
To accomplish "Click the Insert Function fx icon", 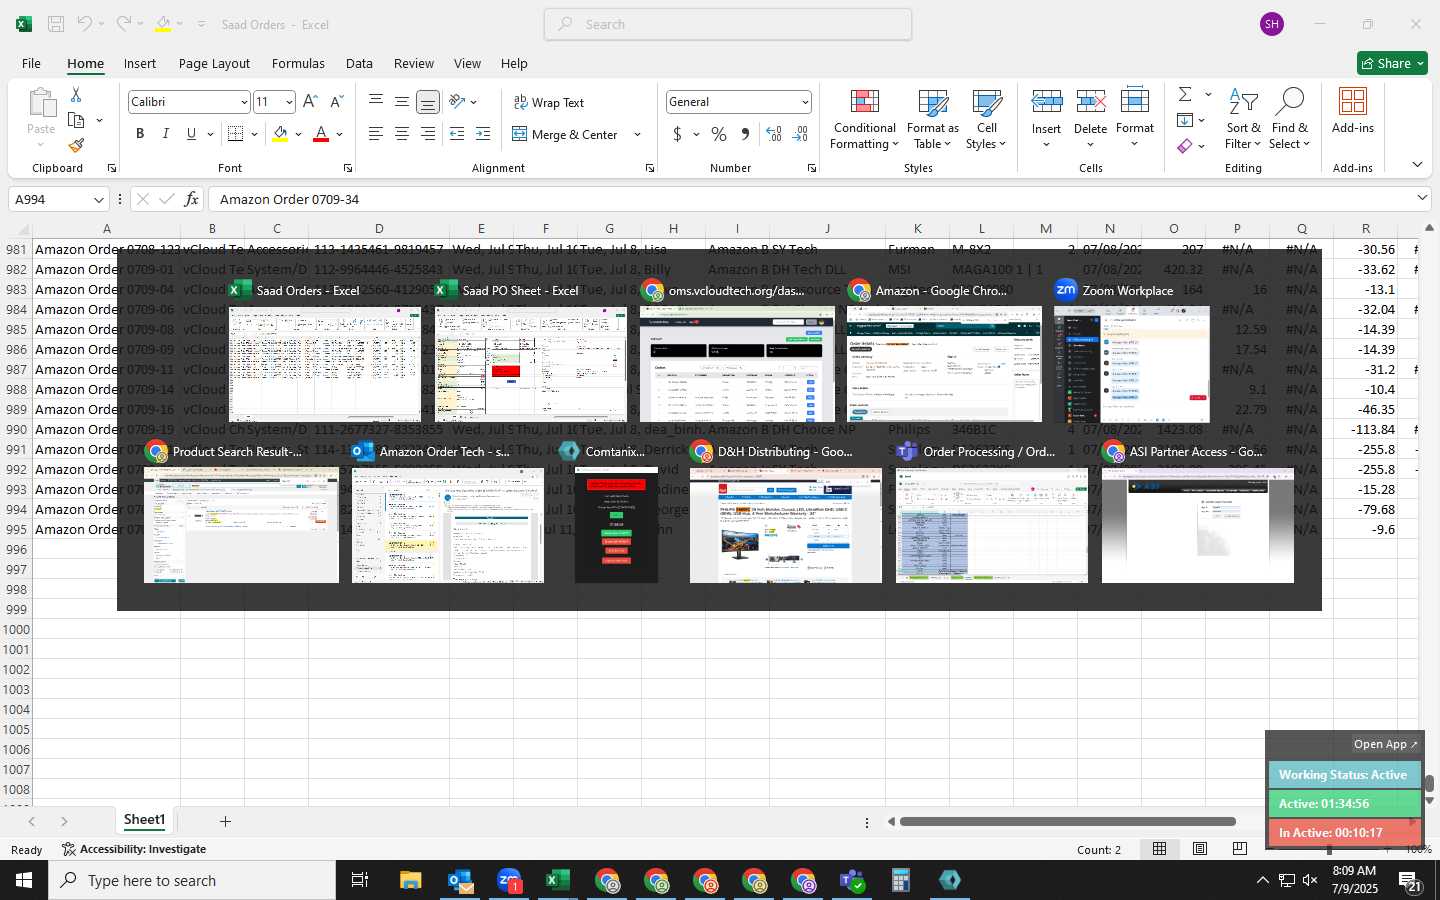I will point(191,199).
